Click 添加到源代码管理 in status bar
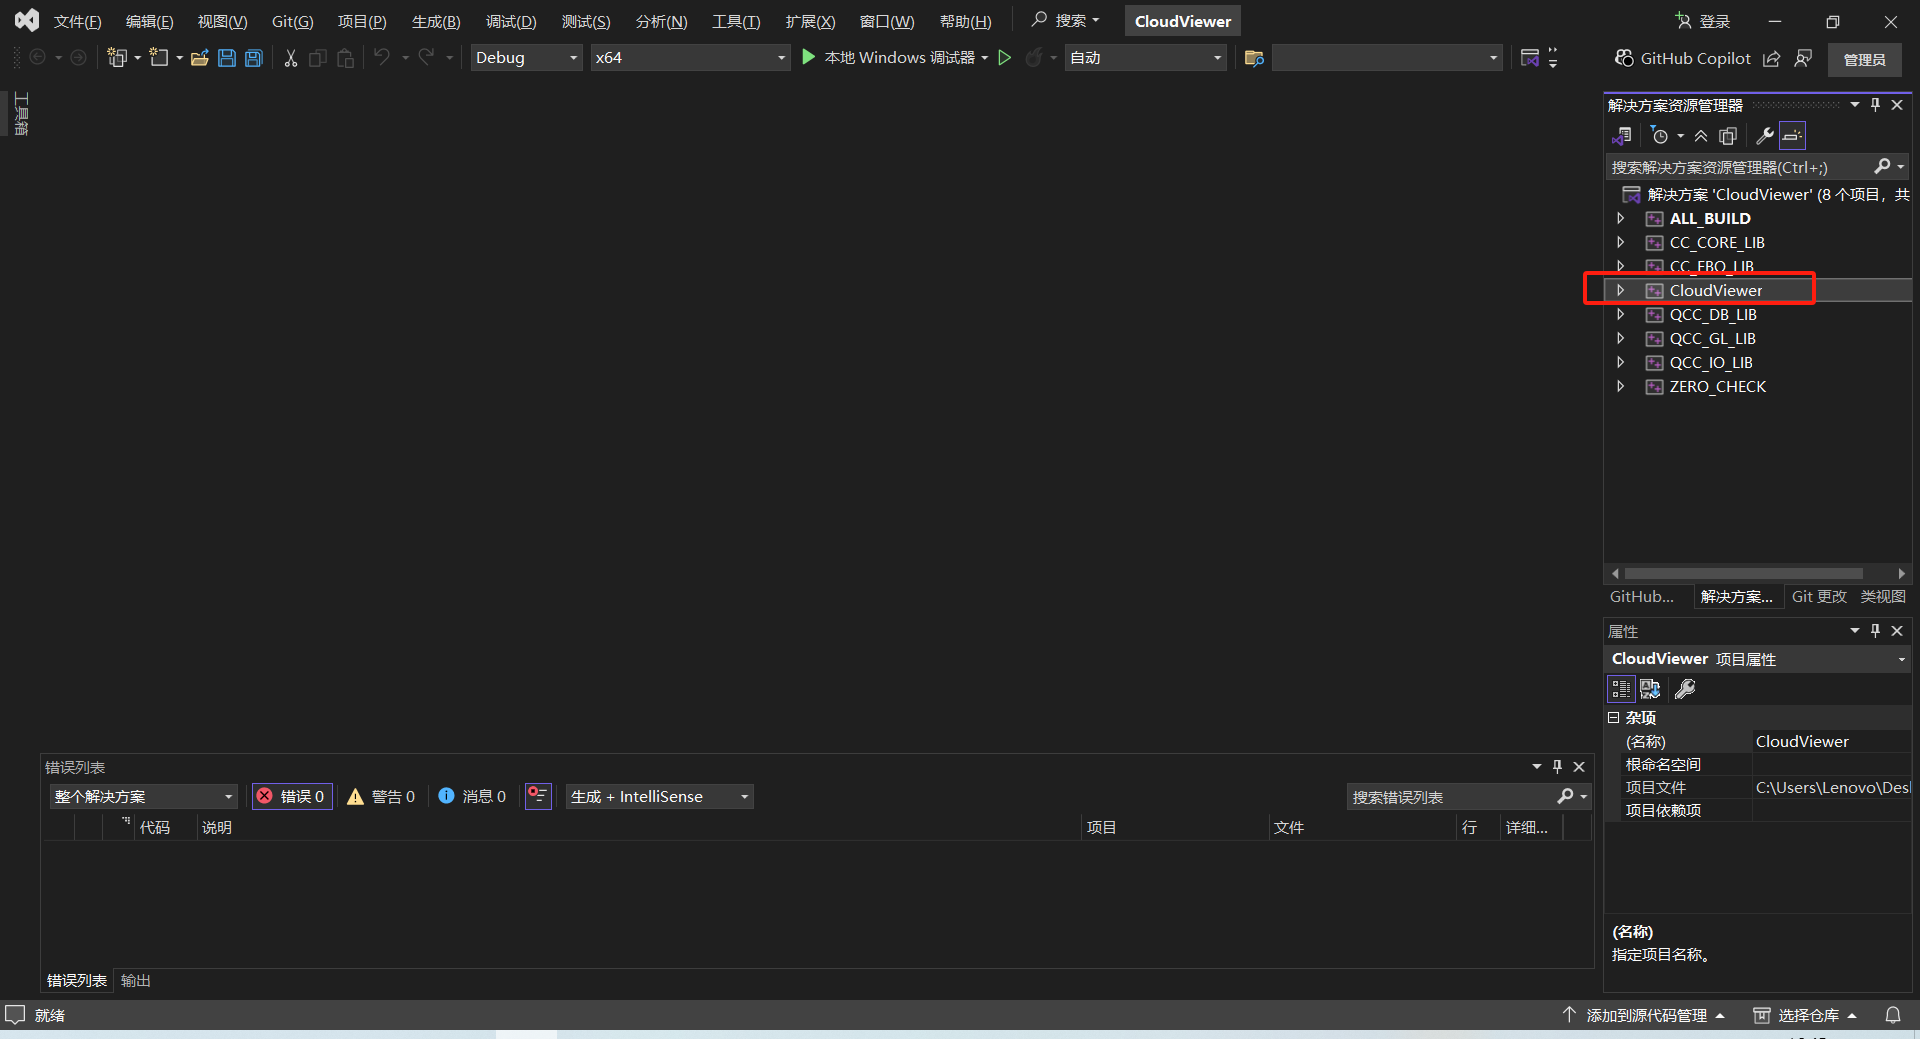This screenshot has height=1039, width=1920. 1647,1014
